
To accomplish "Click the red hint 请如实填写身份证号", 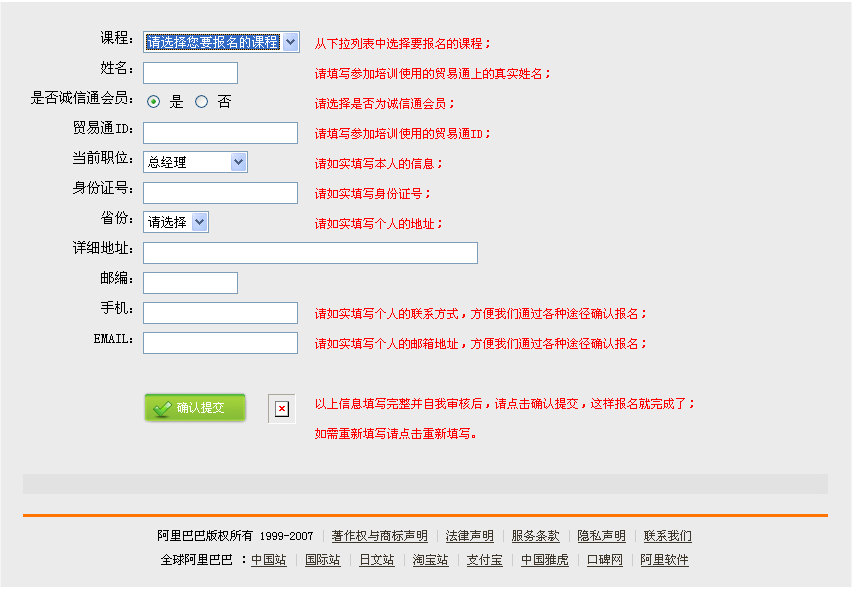I will pyautogui.click(x=372, y=194).
